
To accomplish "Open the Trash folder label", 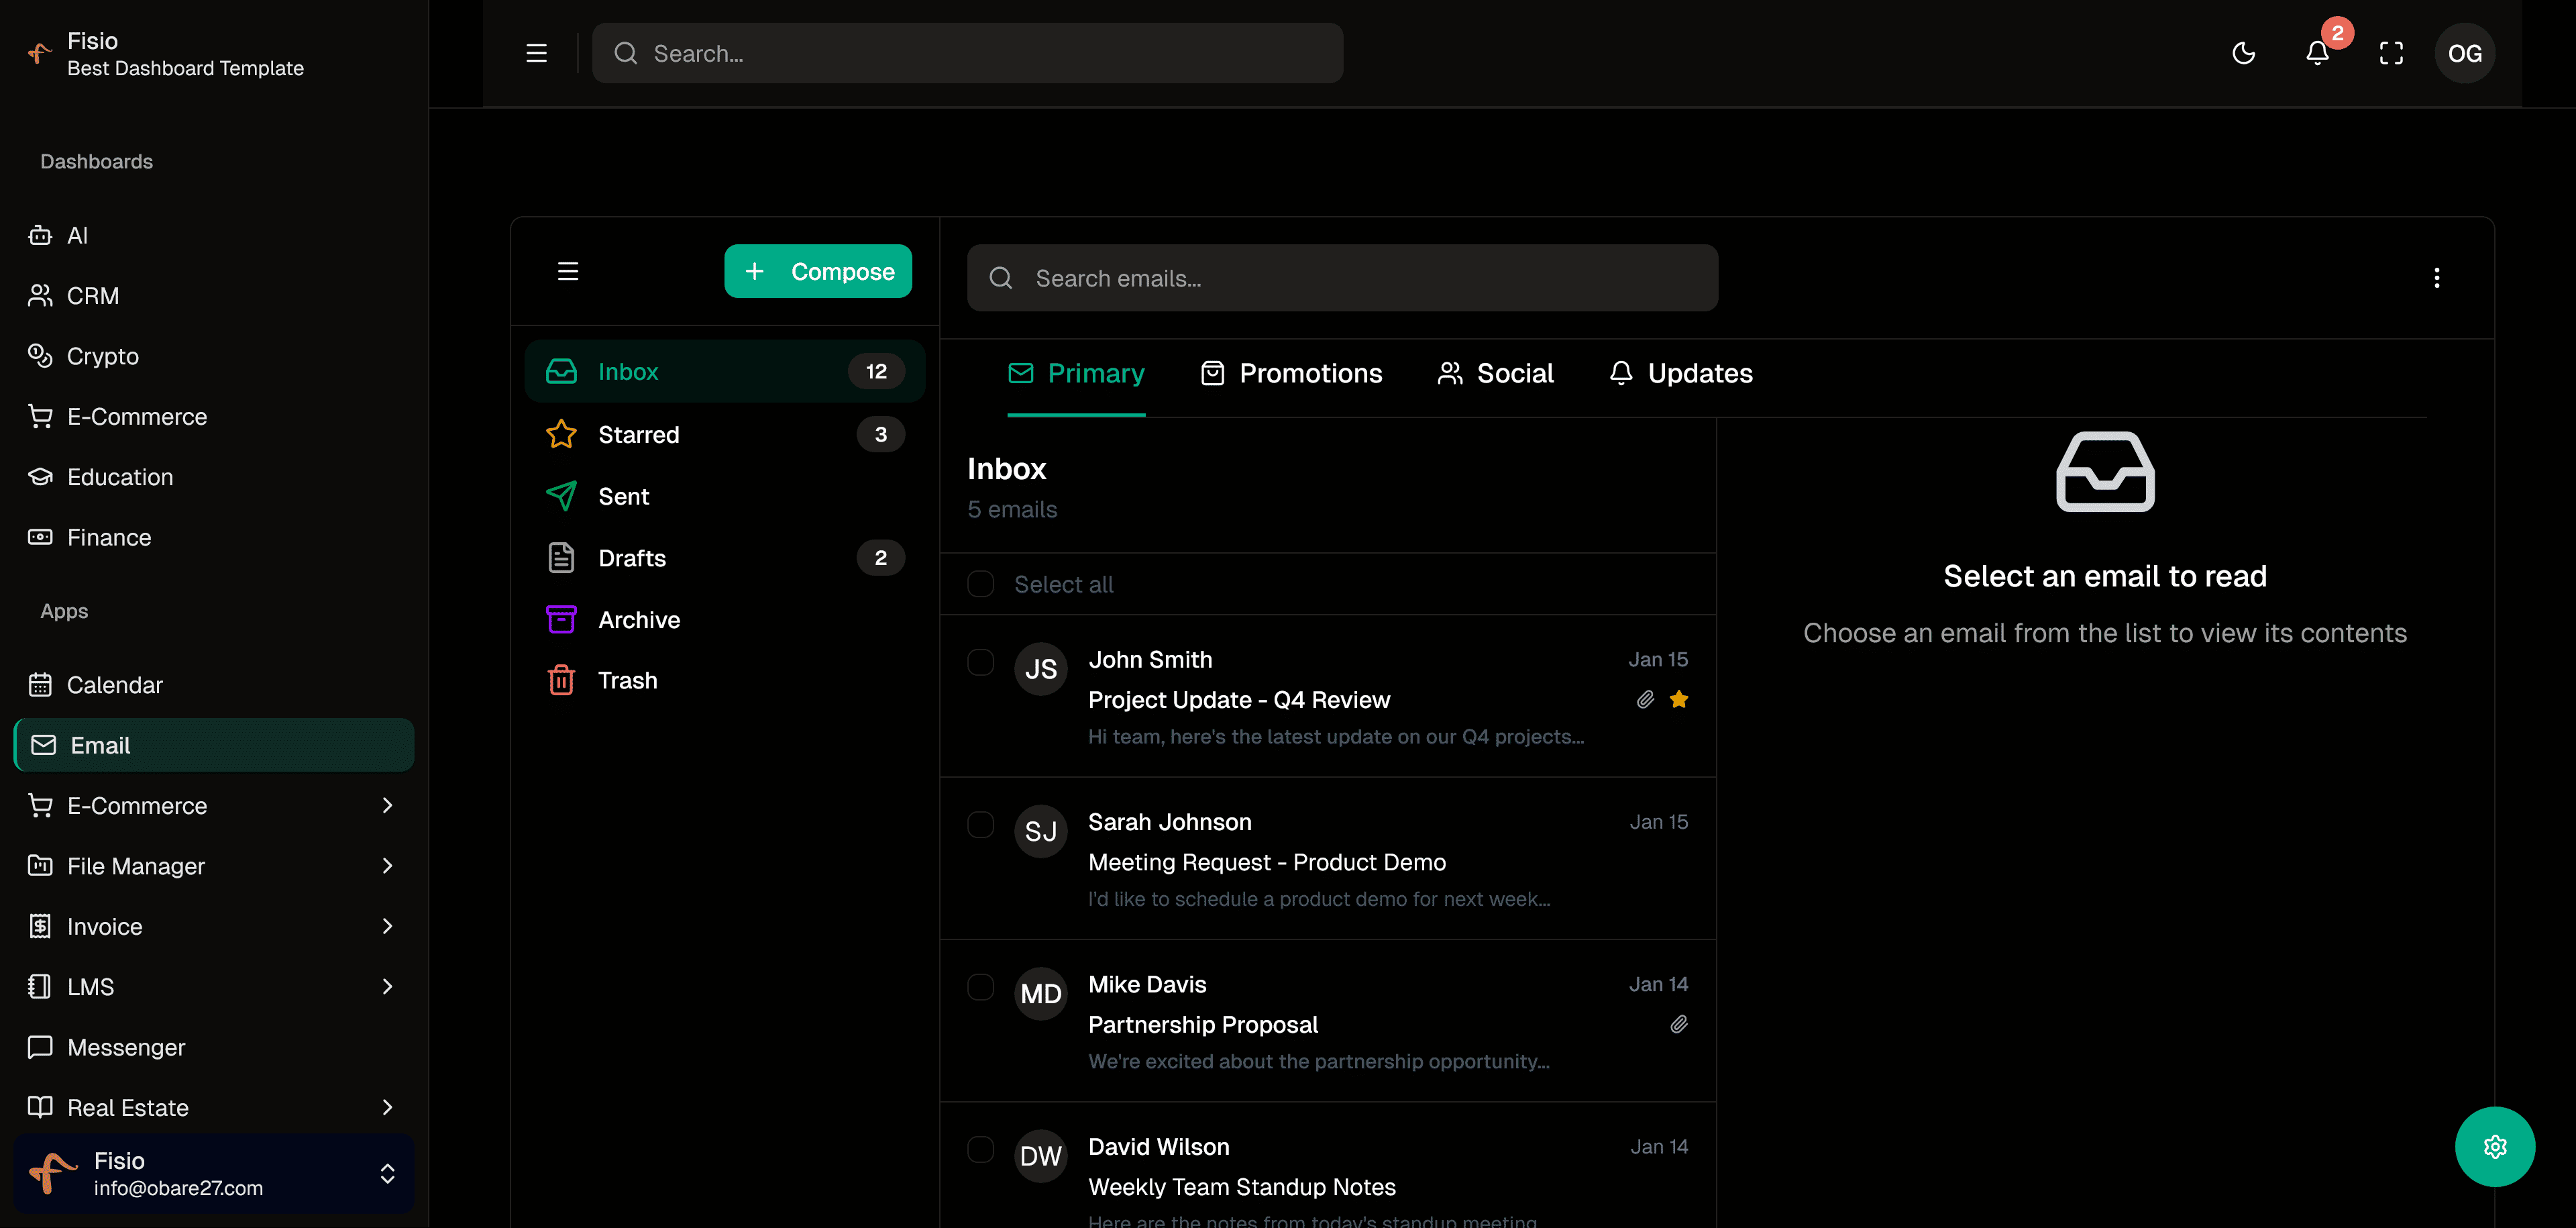I will click(627, 680).
